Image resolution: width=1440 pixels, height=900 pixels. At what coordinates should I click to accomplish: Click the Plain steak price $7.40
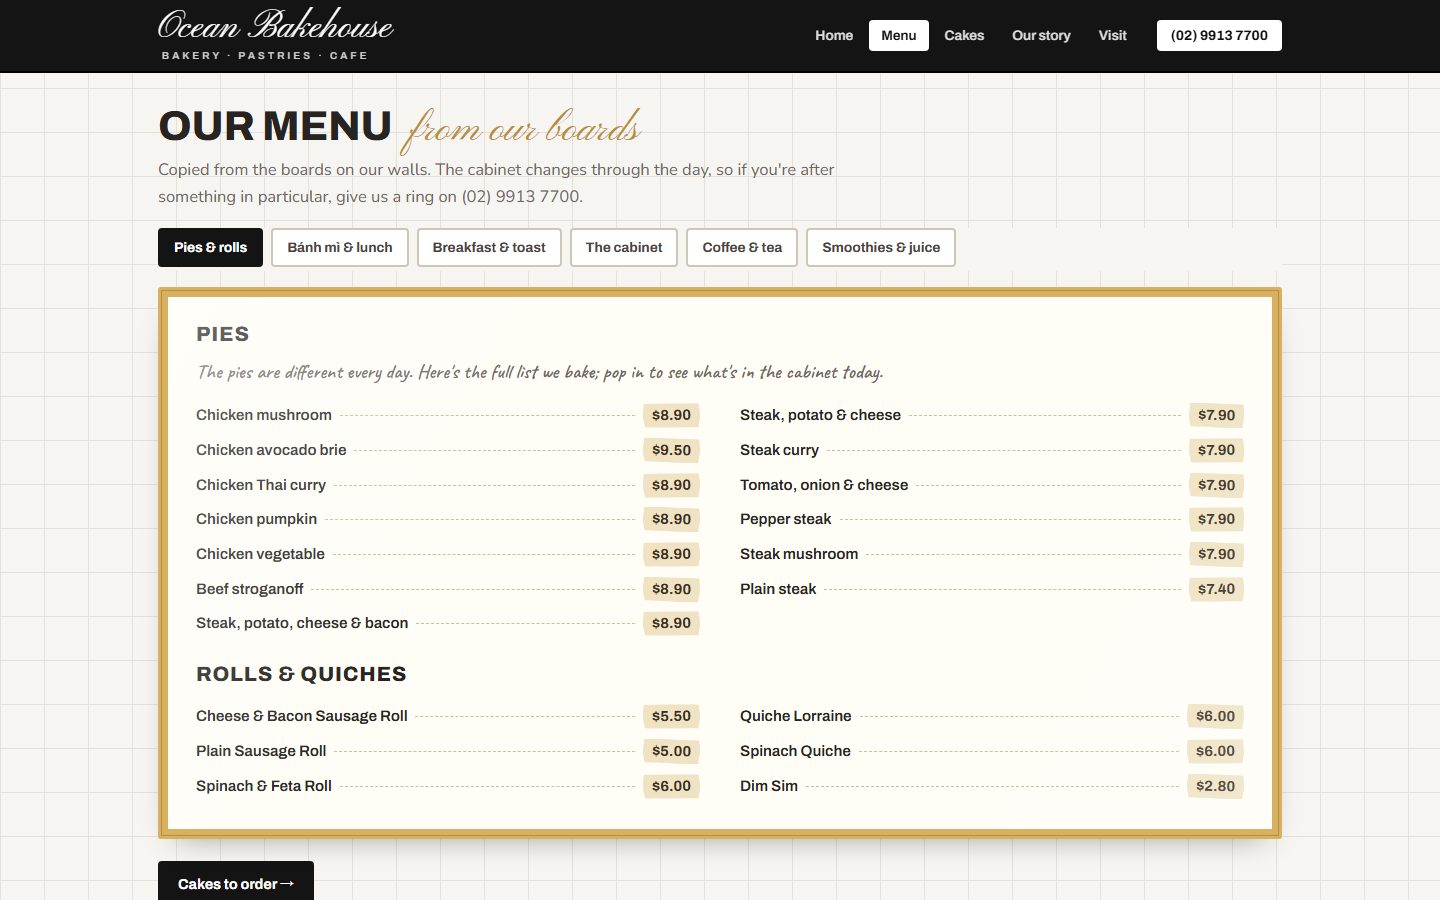coord(1216,589)
